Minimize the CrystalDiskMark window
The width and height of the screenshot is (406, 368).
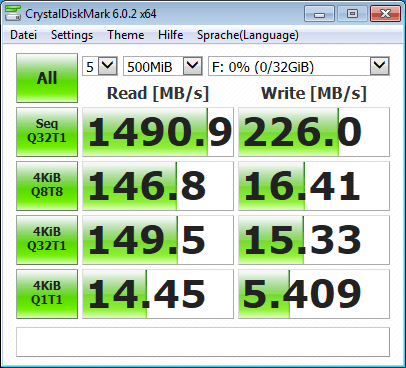tap(319, 14)
